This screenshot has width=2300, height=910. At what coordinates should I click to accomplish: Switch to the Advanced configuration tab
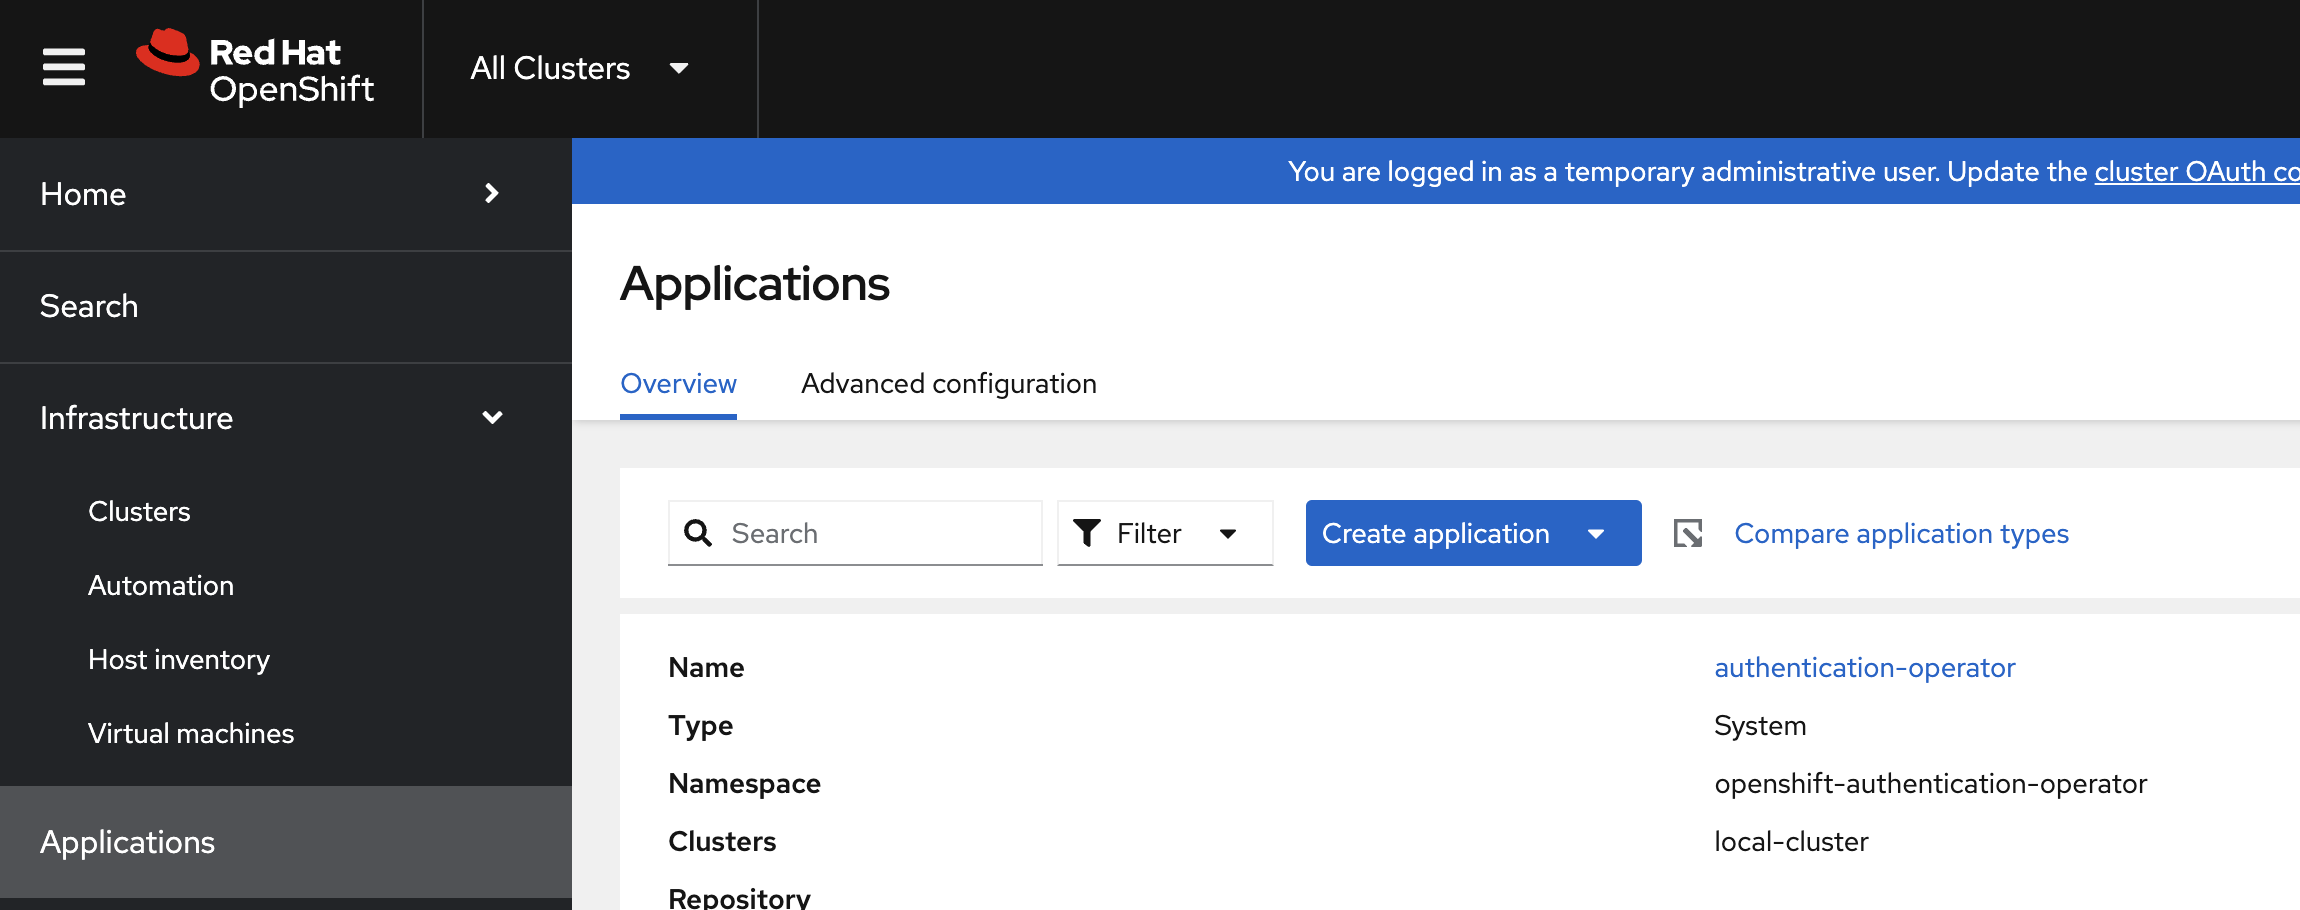(x=948, y=384)
